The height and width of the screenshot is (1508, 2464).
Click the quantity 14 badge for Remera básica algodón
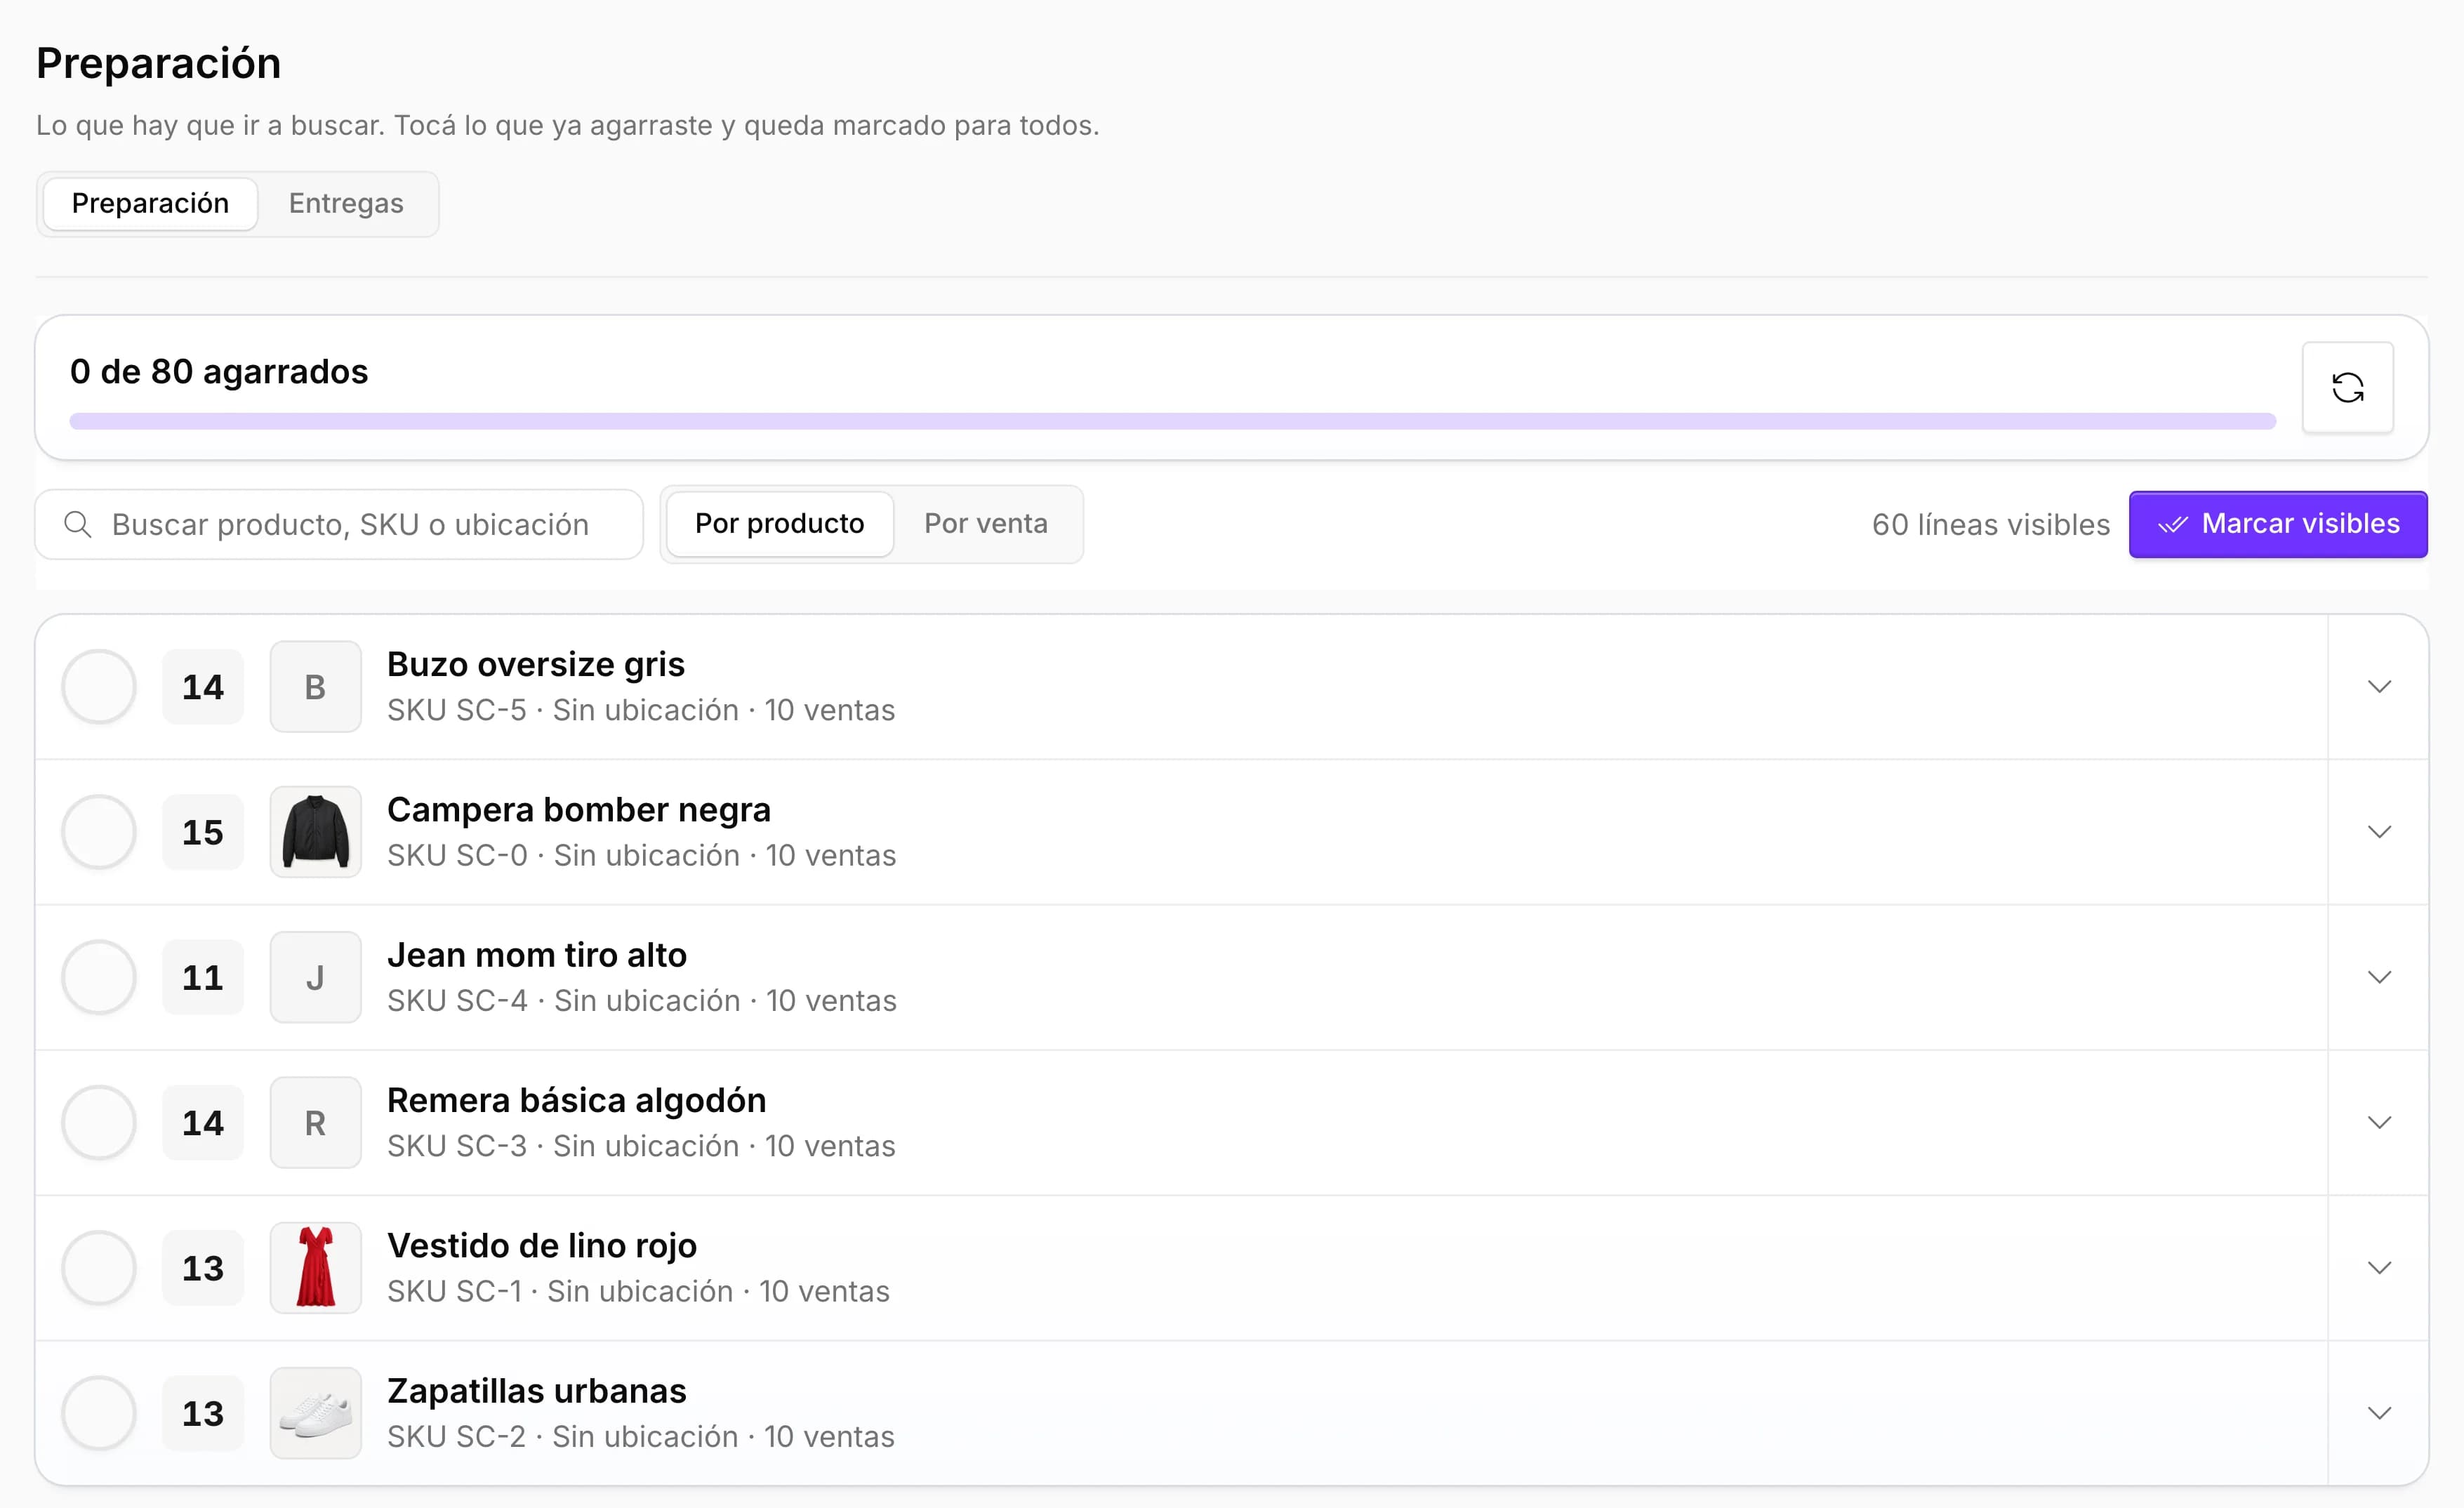pyautogui.click(x=203, y=1122)
